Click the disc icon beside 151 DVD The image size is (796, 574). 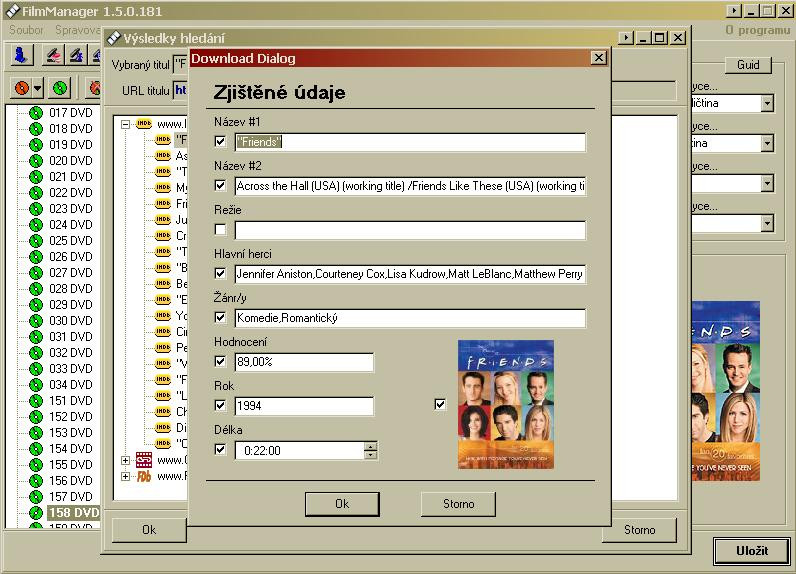coord(36,401)
